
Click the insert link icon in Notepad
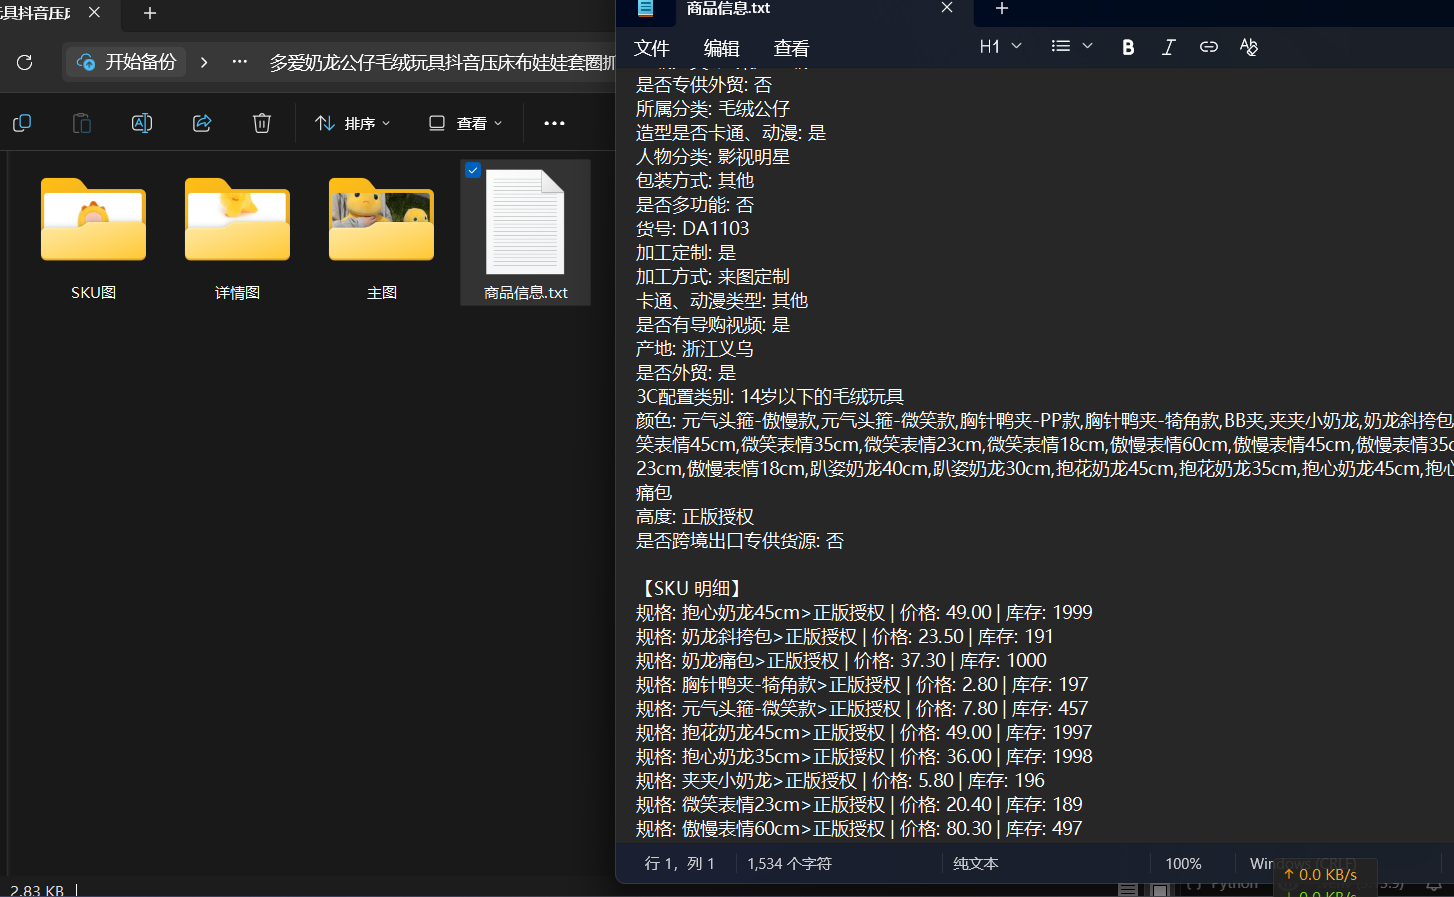pos(1208,46)
